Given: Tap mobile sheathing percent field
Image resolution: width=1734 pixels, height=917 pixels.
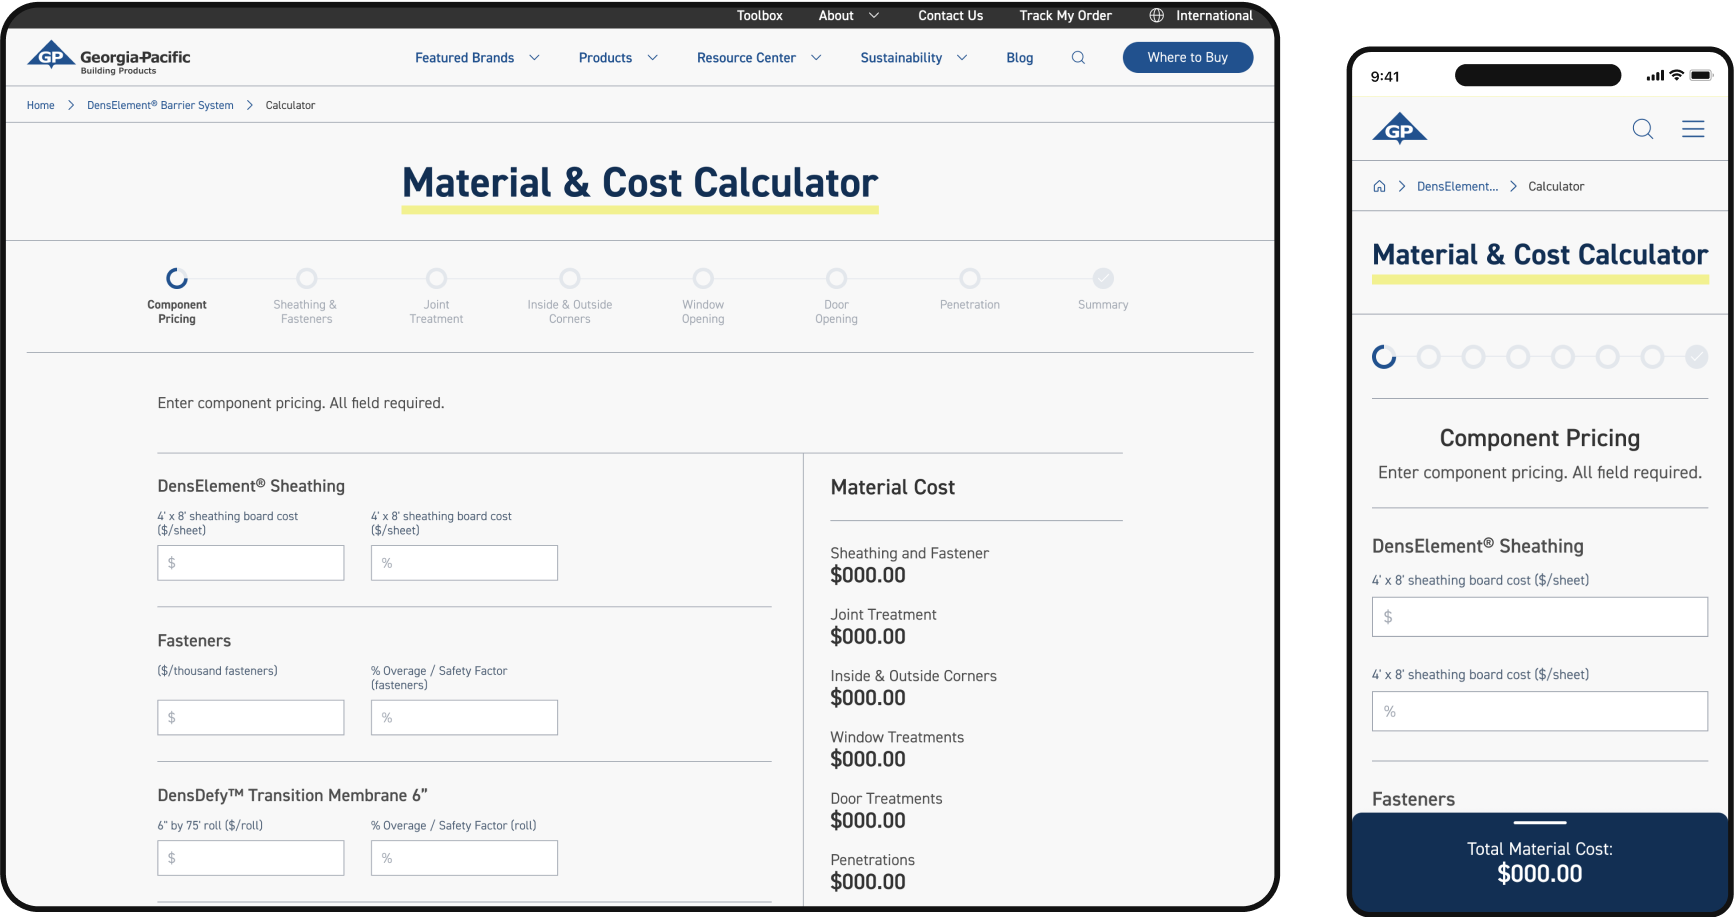Looking at the screenshot, I should [1540, 711].
